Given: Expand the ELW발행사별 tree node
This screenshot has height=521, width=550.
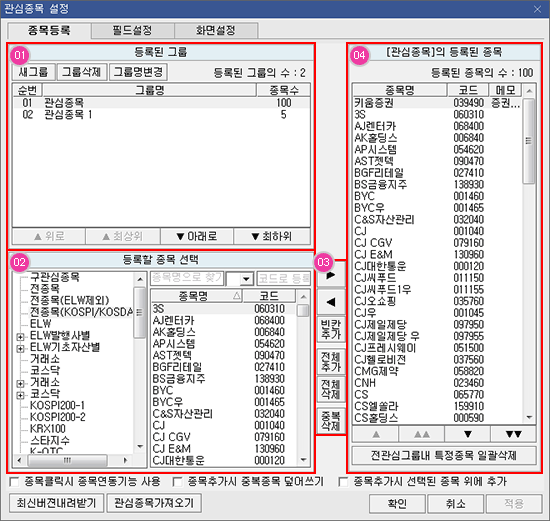Looking at the screenshot, I should pyautogui.click(x=21, y=337).
